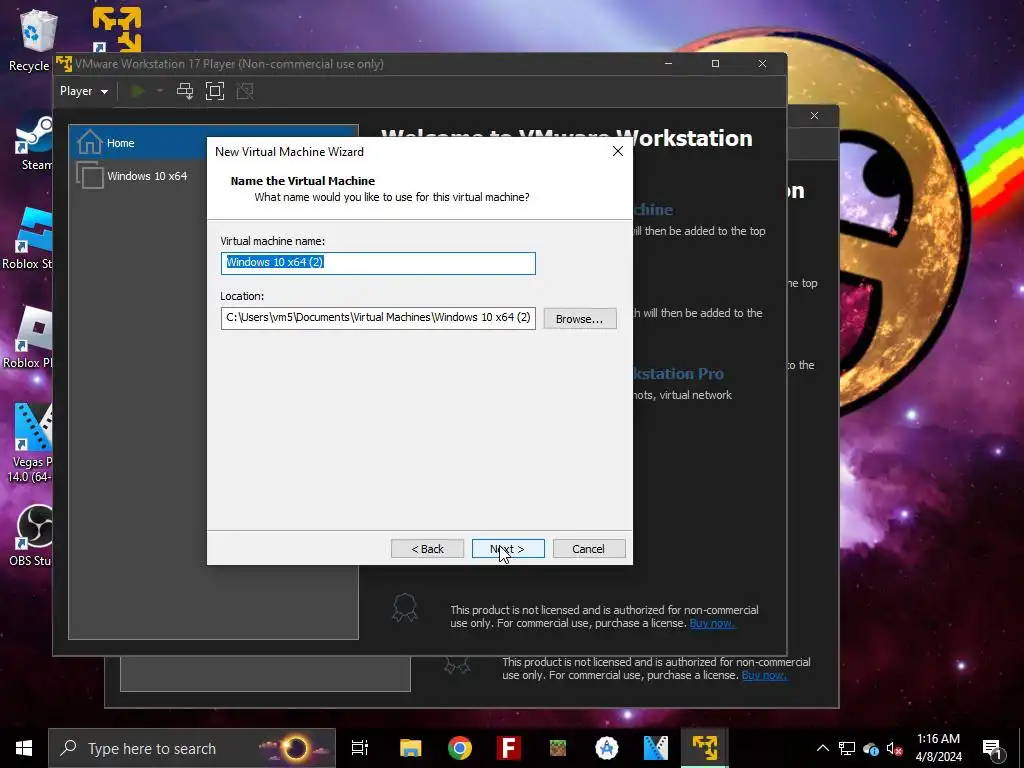Click Send Ctrl+Alt+Del toolbar icon
This screenshot has height=768, width=1024.
pyautogui.click(x=185, y=91)
